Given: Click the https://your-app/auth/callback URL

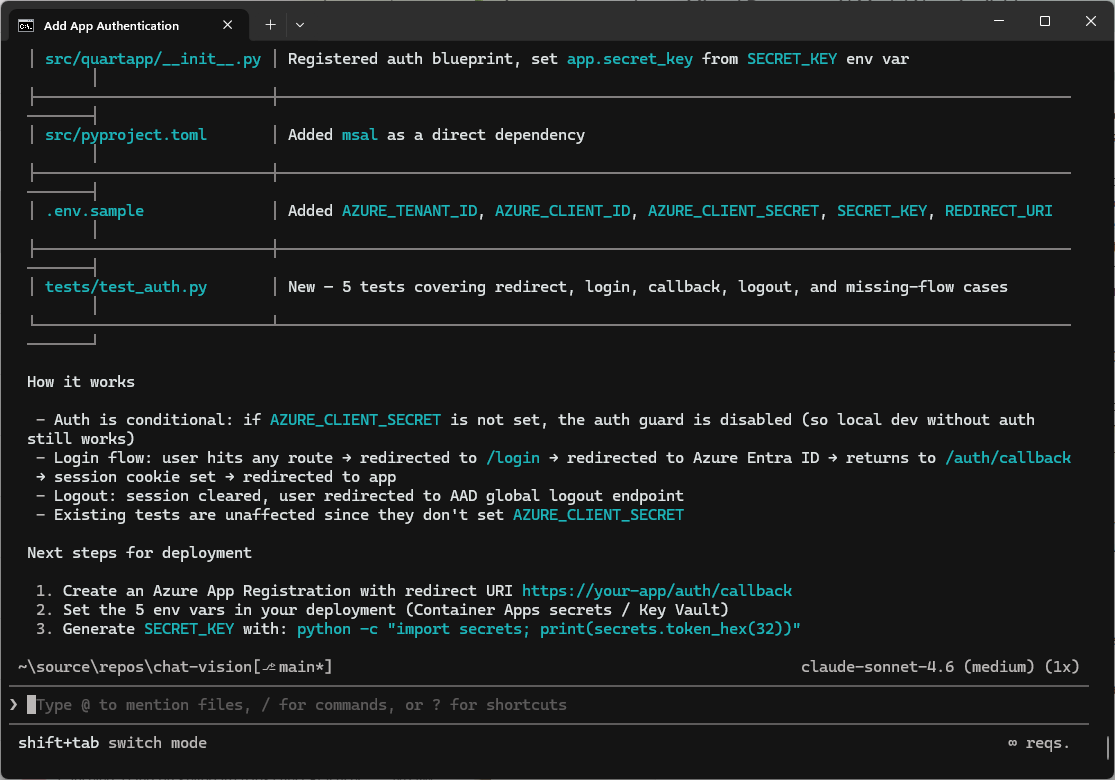Looking at the screenshot, I should coord(656,590).
